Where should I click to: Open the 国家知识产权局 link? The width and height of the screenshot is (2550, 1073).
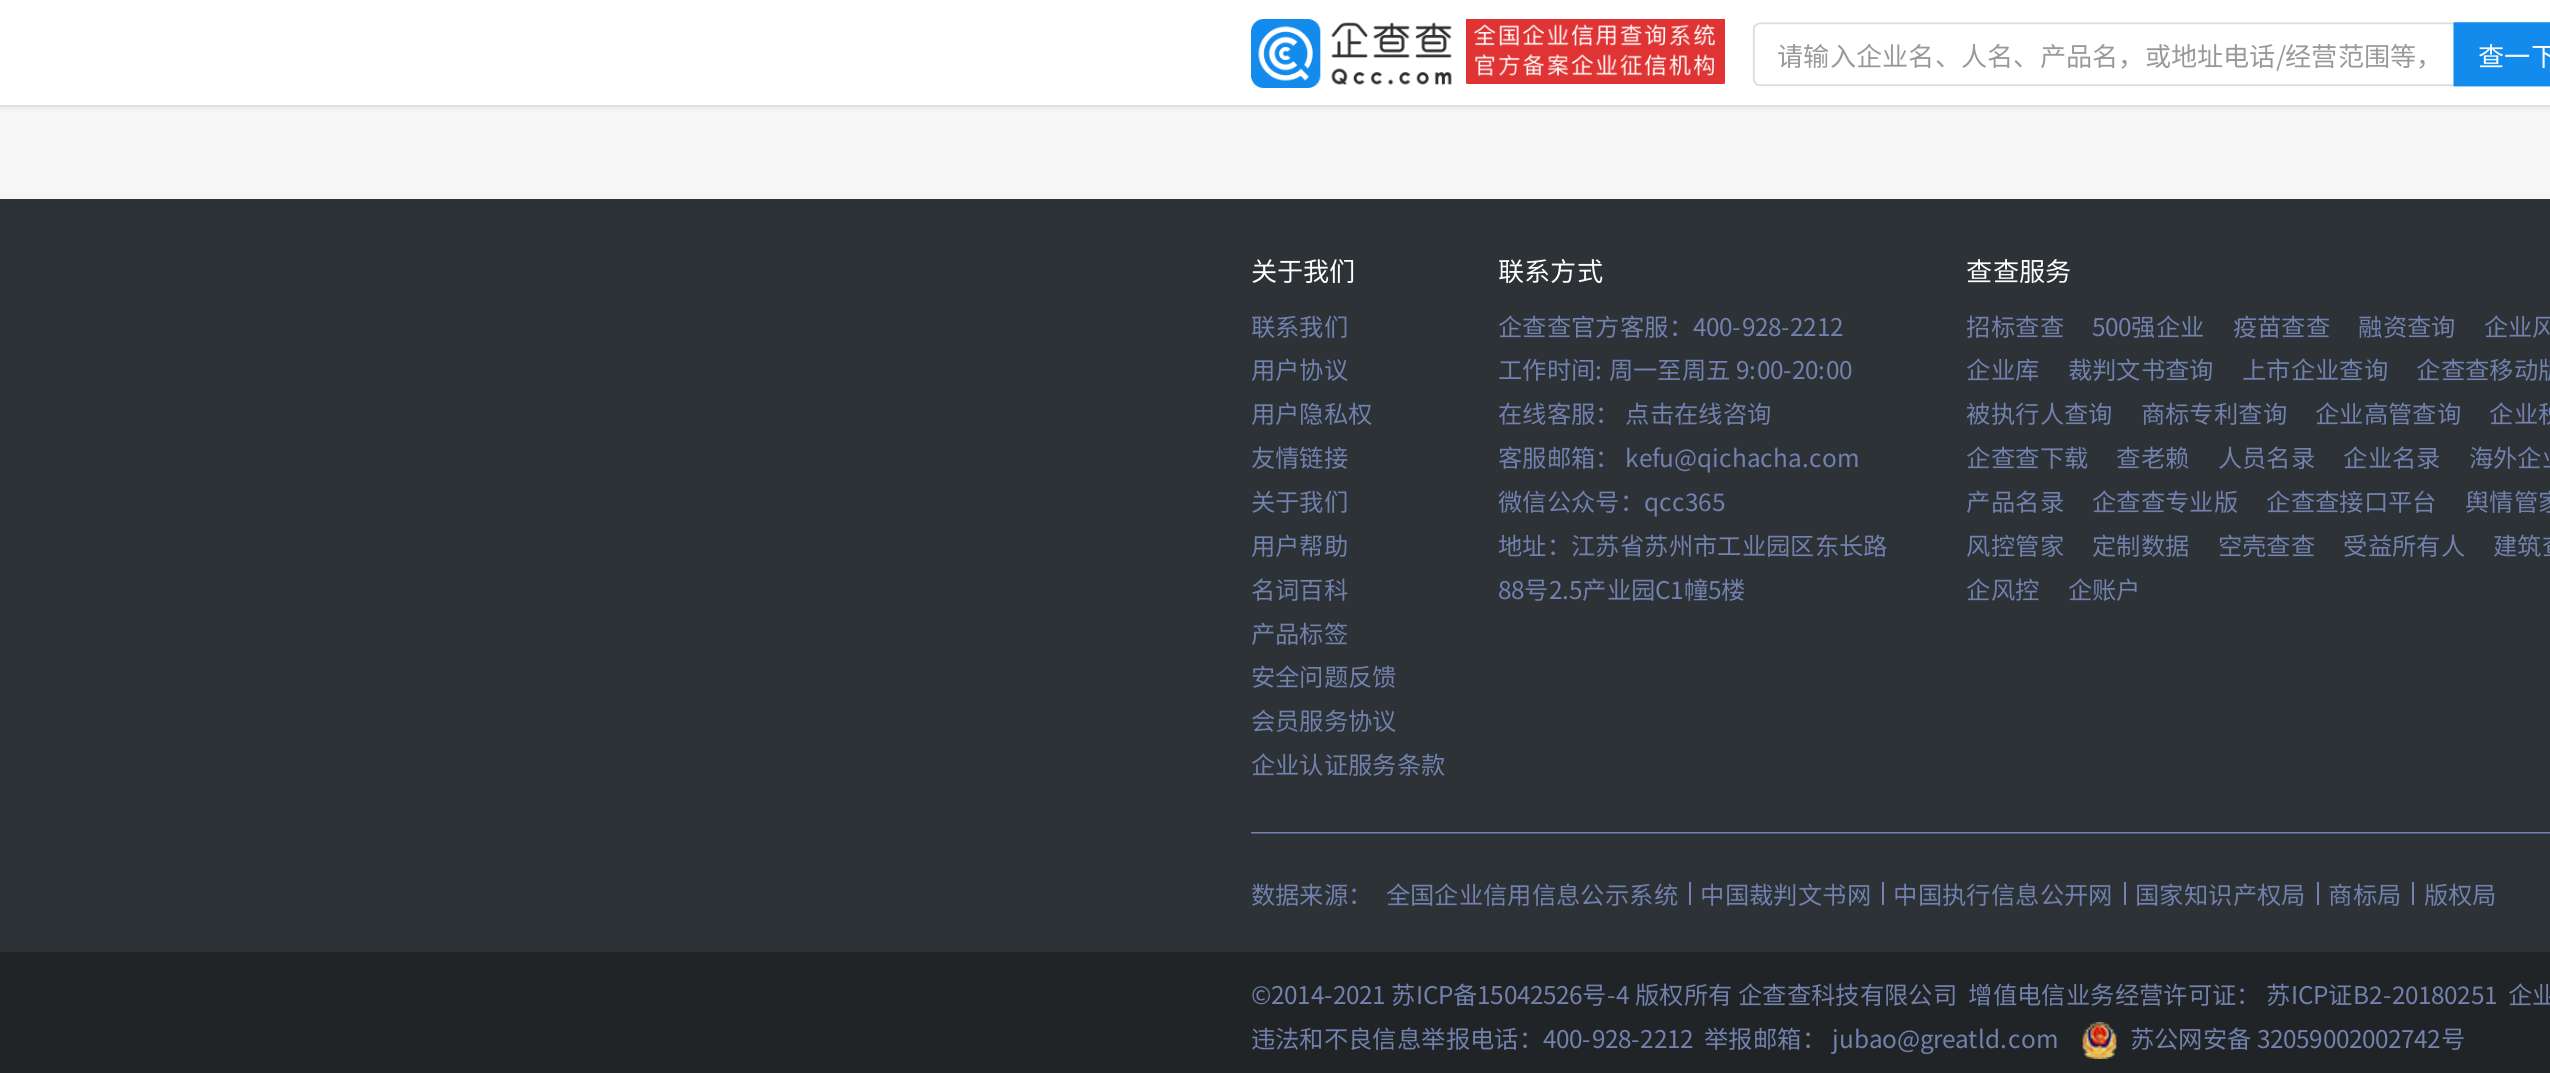tap(2220, 895)
